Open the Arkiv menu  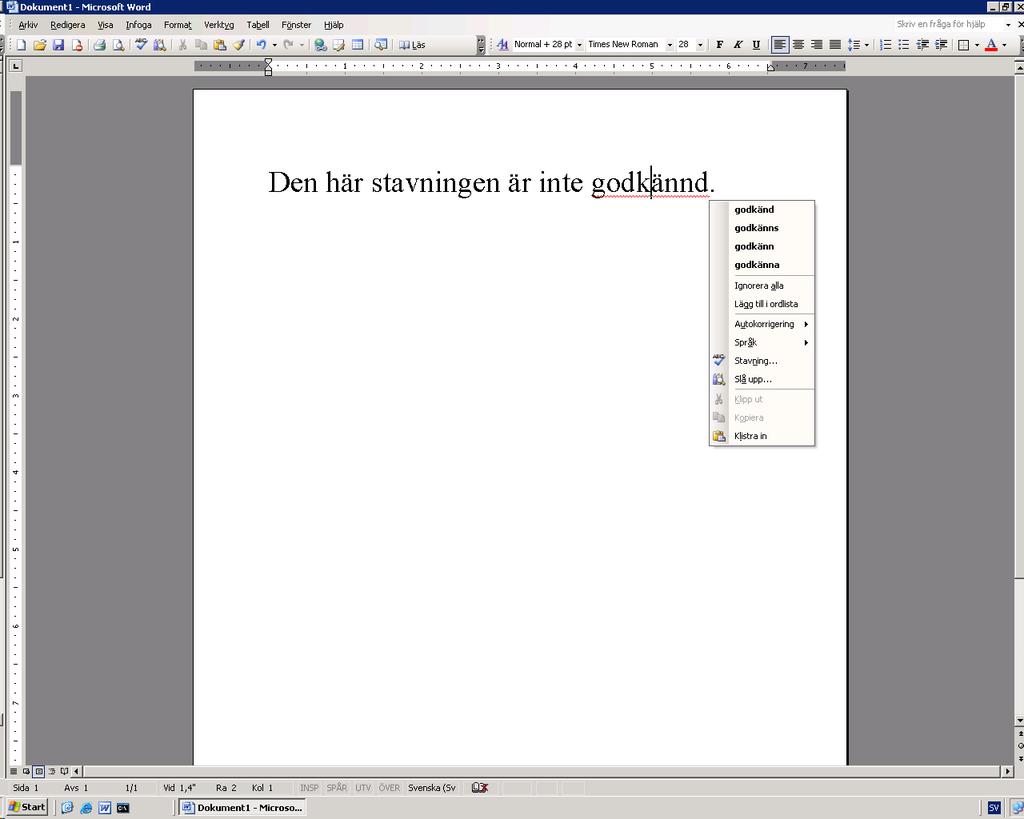point(28,25)
